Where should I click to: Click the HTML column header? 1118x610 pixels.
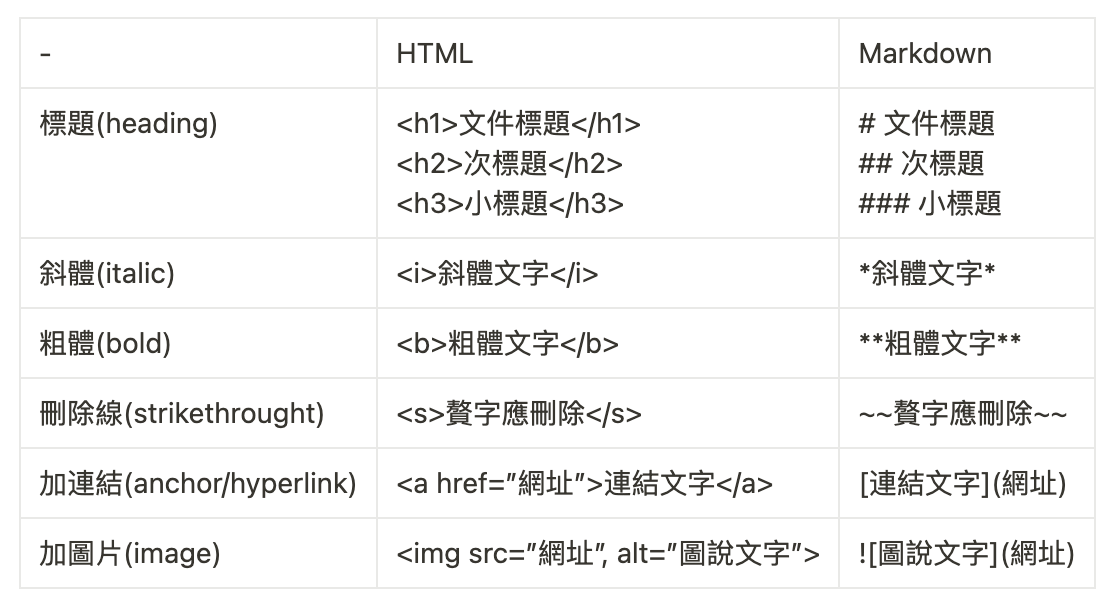pos(434,54)
